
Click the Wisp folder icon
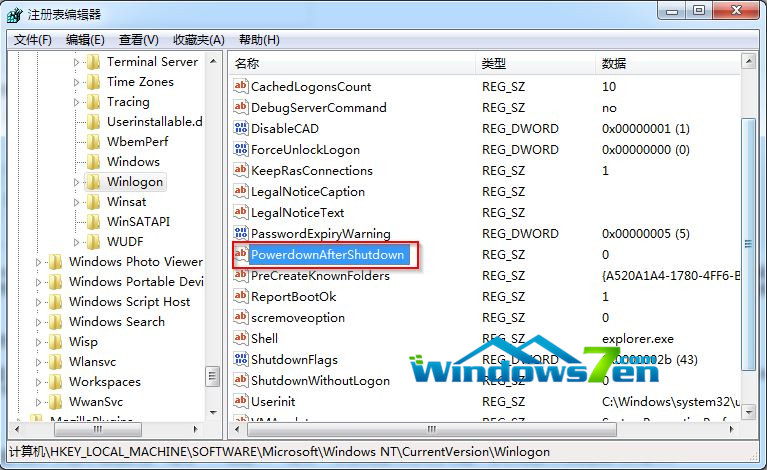55,342
